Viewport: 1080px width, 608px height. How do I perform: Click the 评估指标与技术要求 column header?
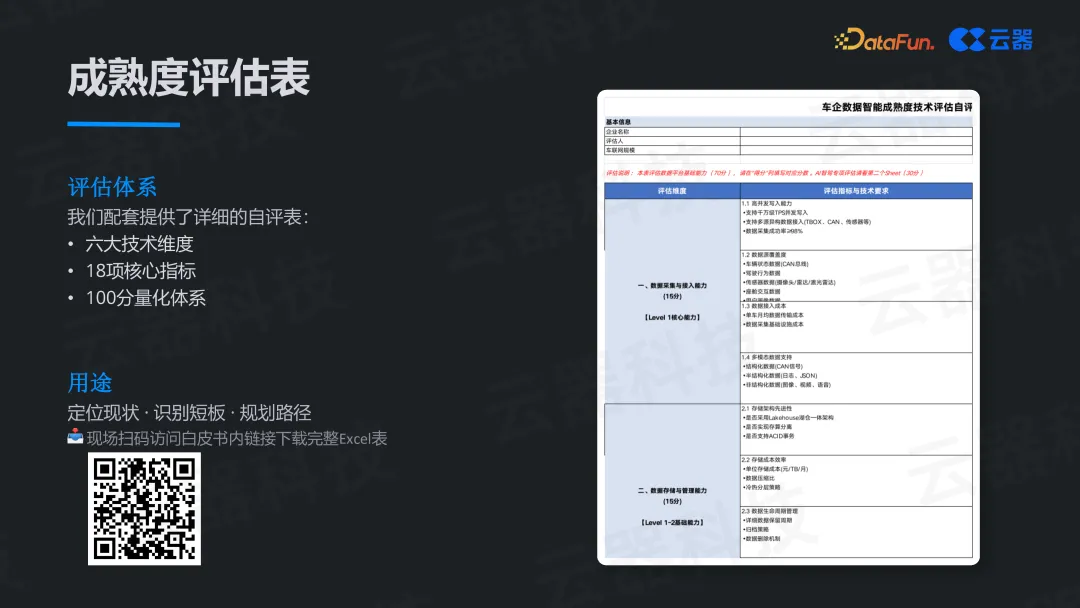(856, 191)
